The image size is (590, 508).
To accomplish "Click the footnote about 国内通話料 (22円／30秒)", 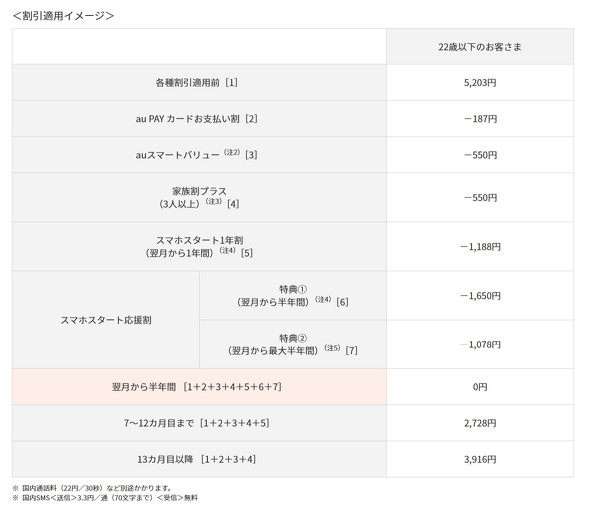I will tap(93, 488).
